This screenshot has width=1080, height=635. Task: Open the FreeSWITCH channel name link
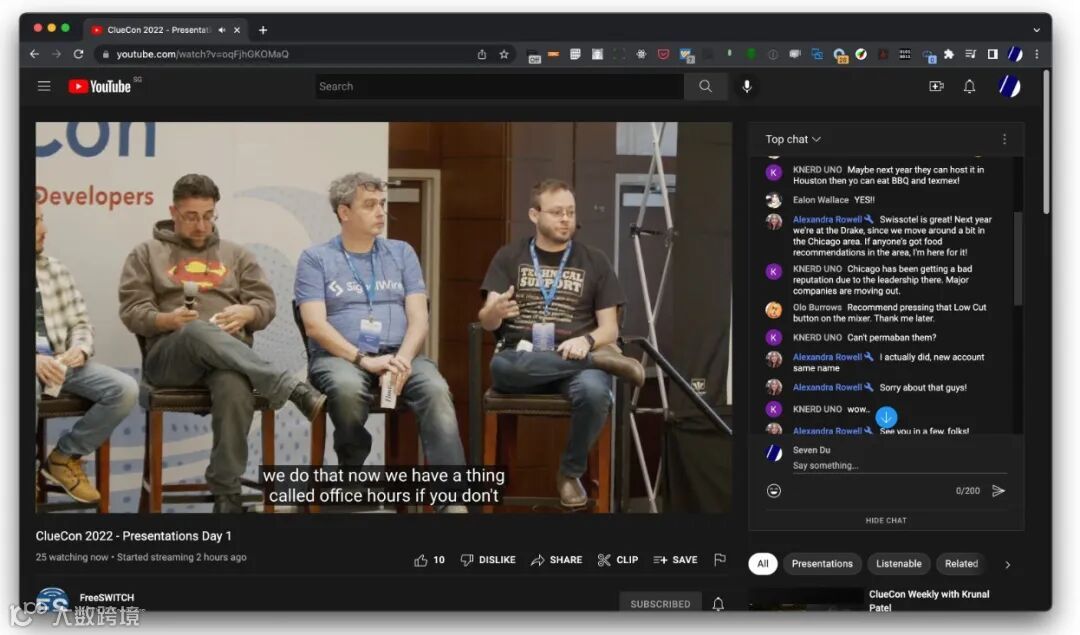(107, 598)
